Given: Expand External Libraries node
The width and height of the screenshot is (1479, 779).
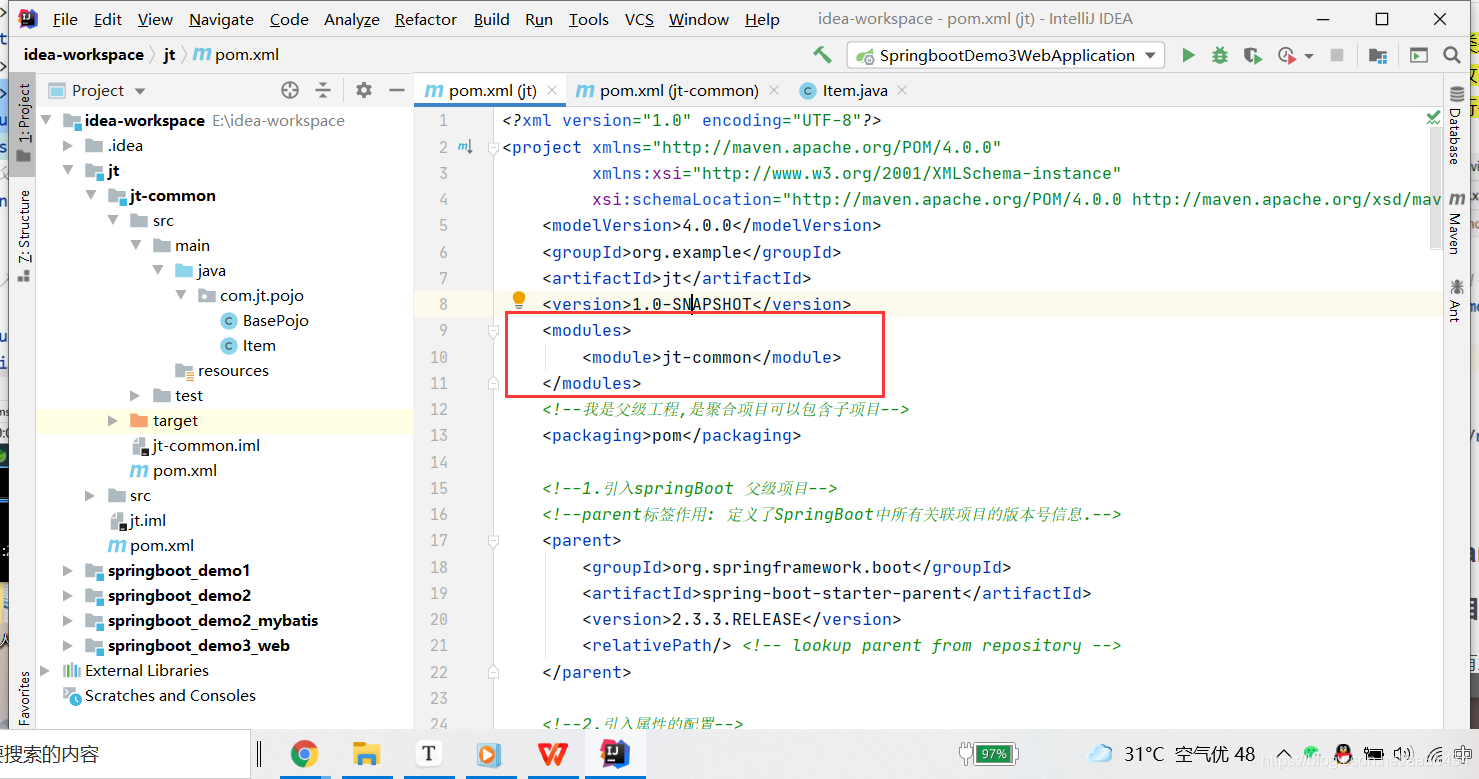Looking at the screenshot, I should tap(45, 671).
